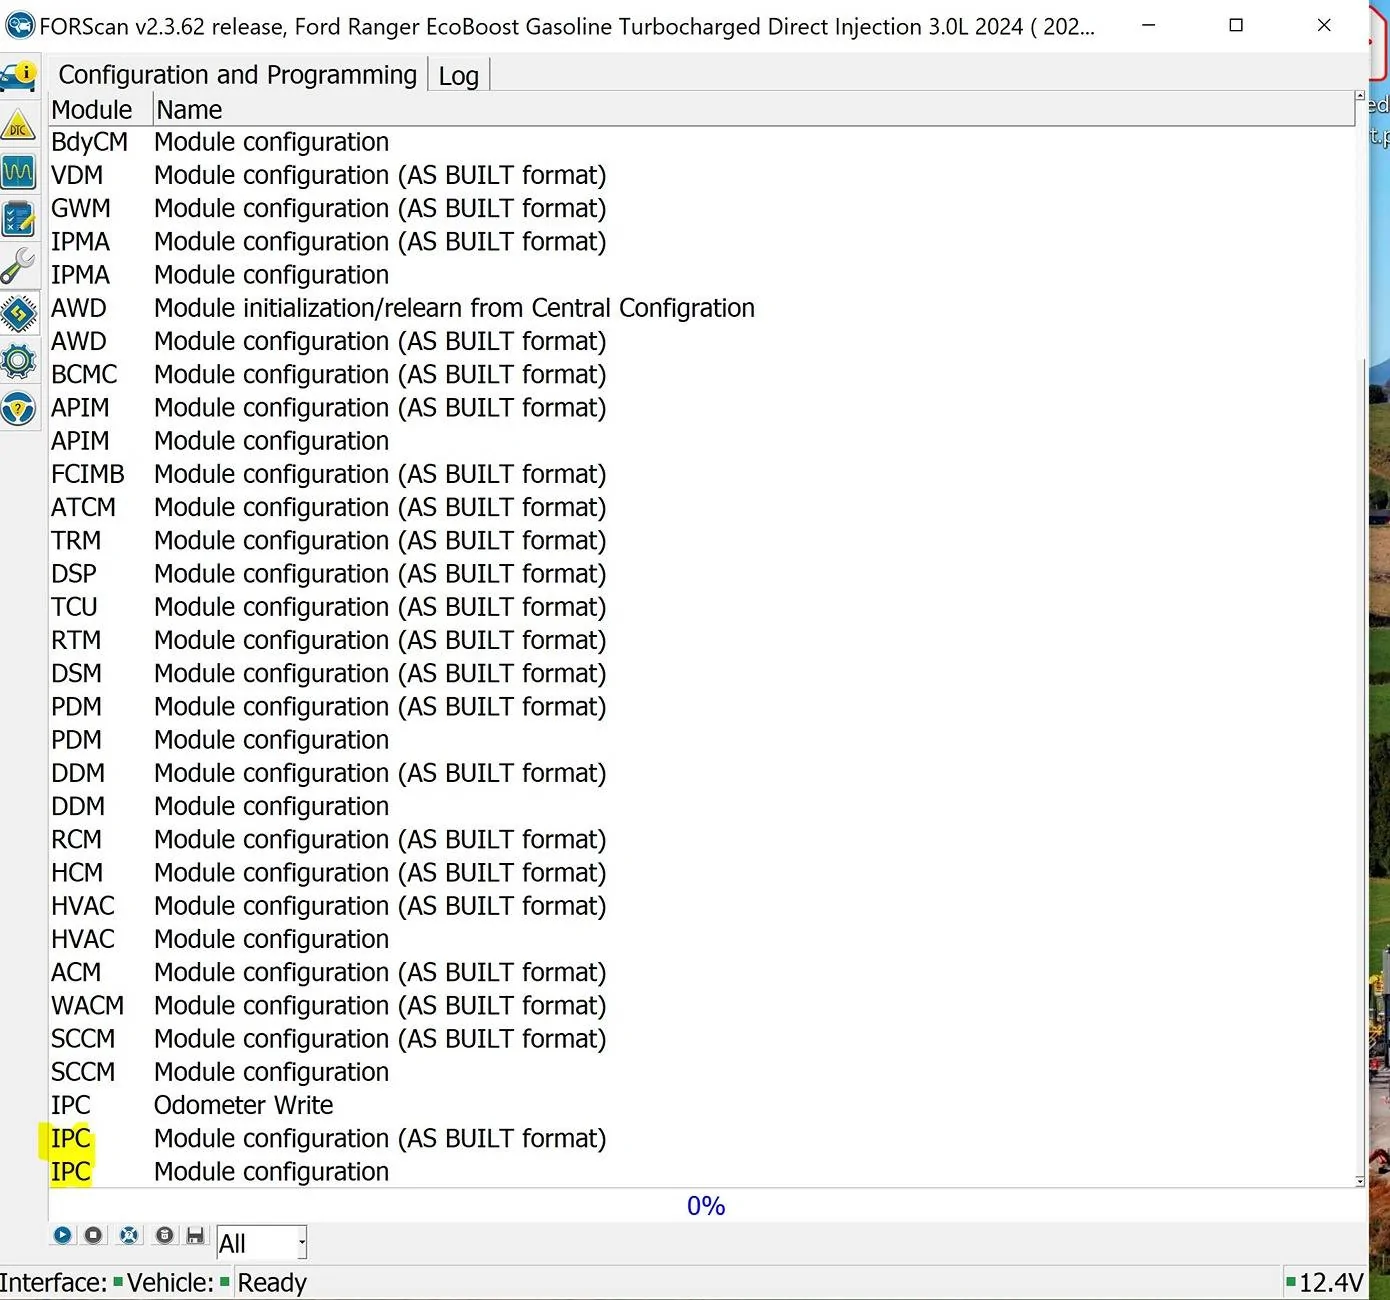Select the IPC Odometer Write row
1390x1300 pixels.
(x=700, y=1105)
